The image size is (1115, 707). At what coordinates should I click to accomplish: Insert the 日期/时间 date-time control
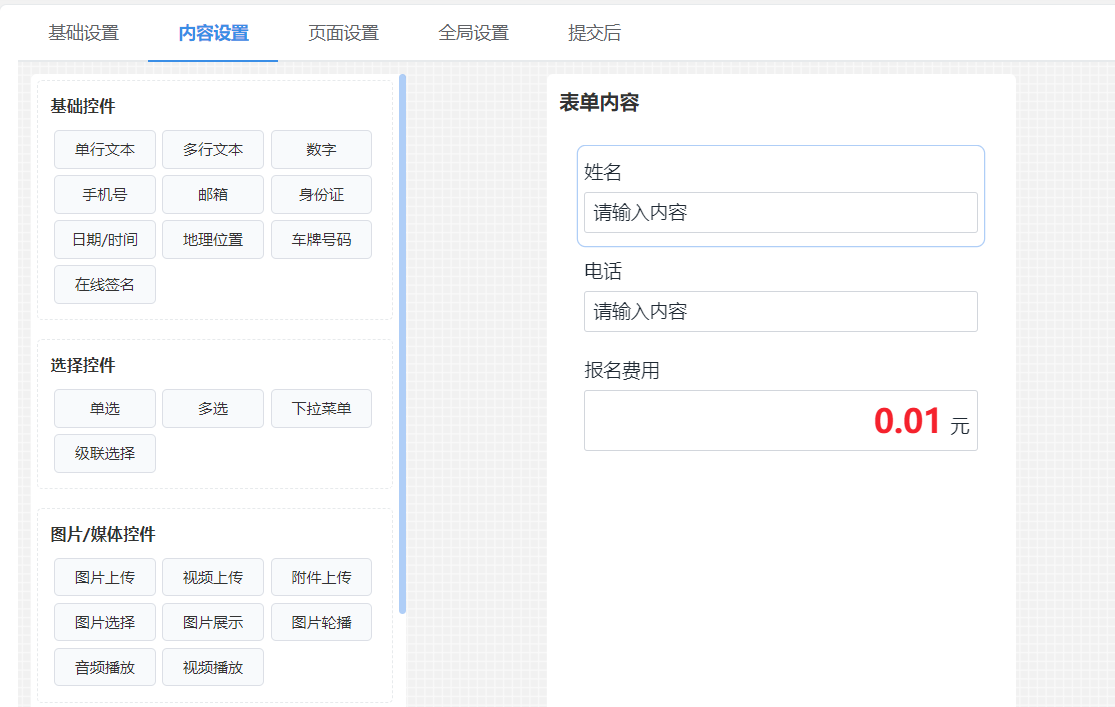pyautogui.click(x=104, y=239)
